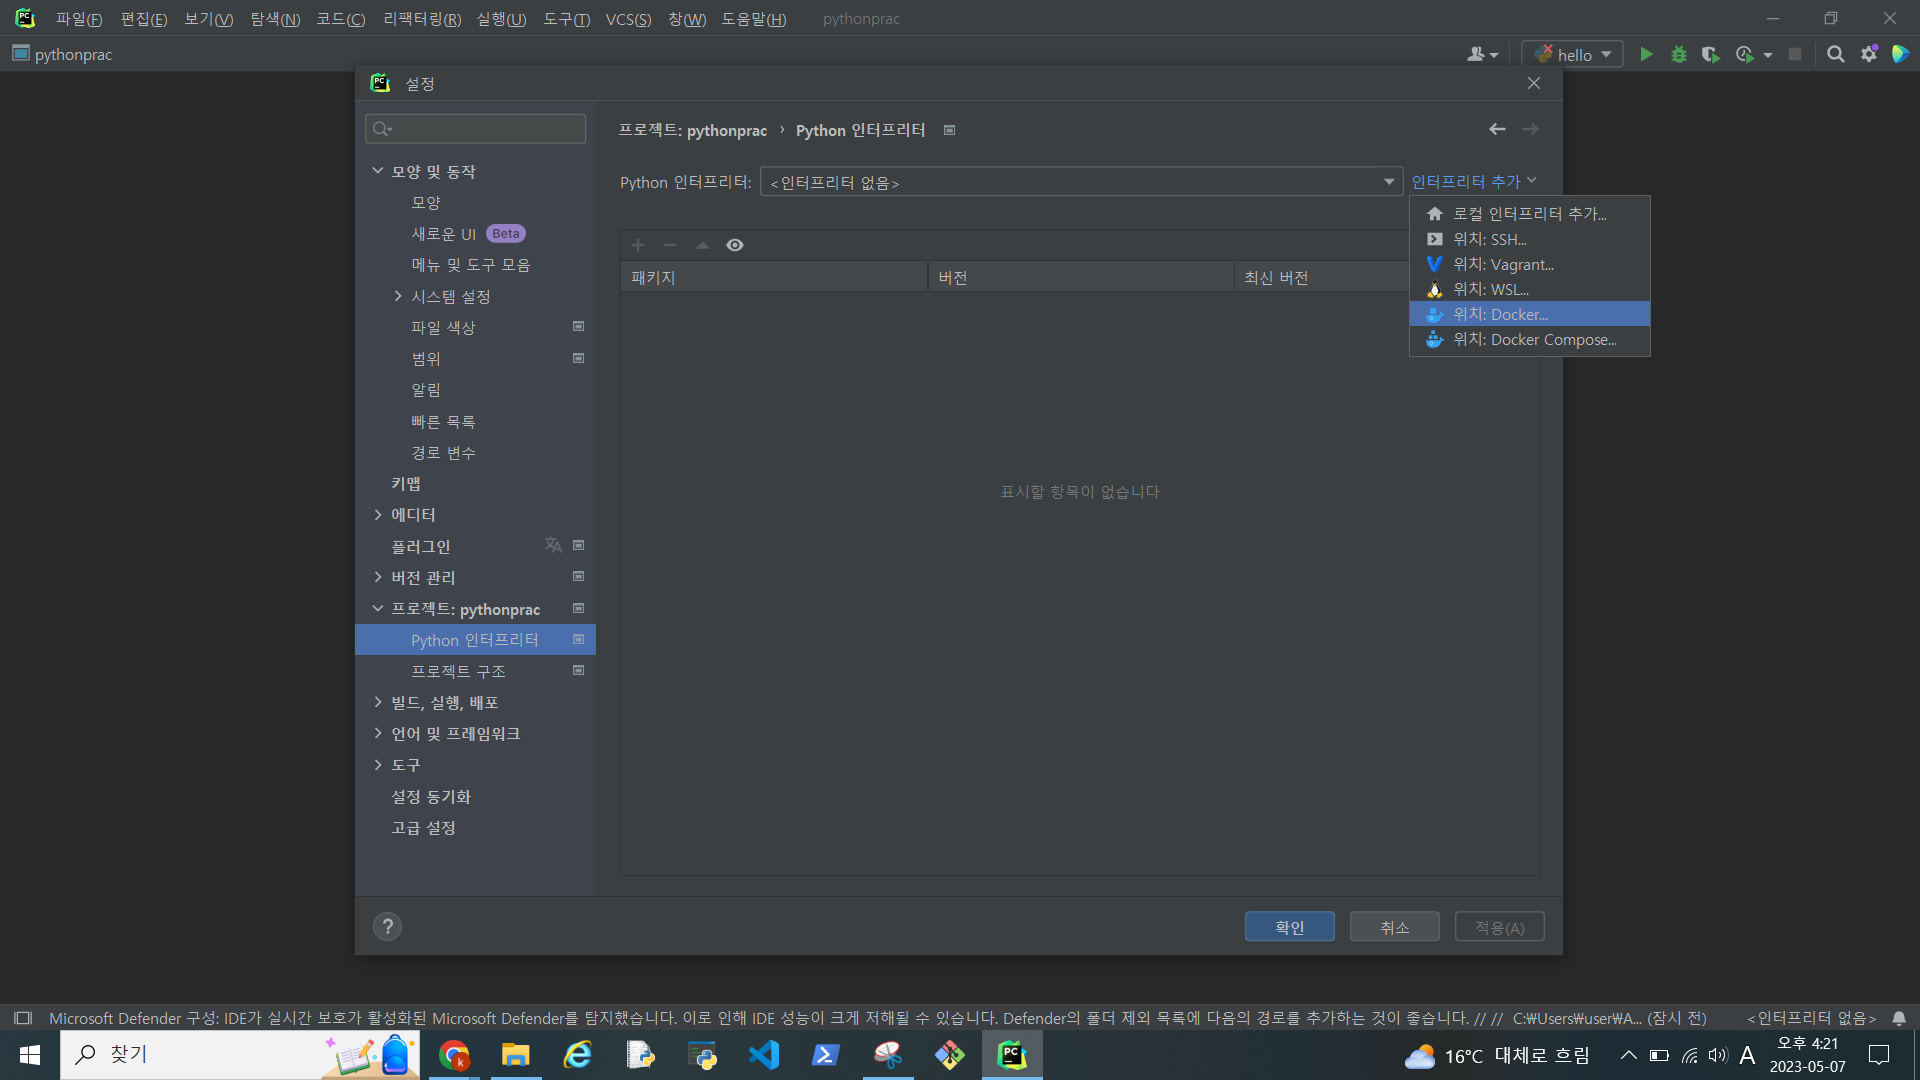Open IDE settings via the toolbar gear icon
The width and height of the screenshot is (1920, 1080).
click(x=1868, y=54)
